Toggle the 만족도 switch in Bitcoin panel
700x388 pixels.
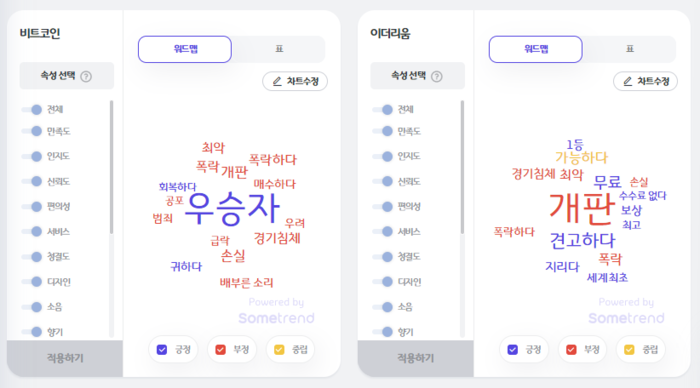point(32,131)
